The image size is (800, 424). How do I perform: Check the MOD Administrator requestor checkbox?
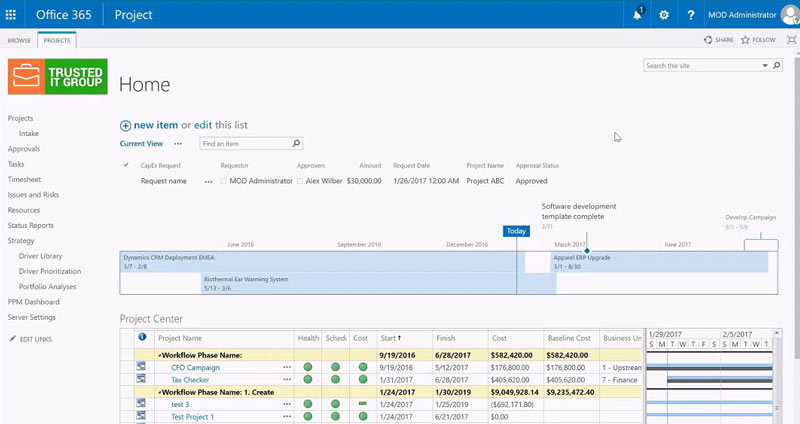click(225, 182)
